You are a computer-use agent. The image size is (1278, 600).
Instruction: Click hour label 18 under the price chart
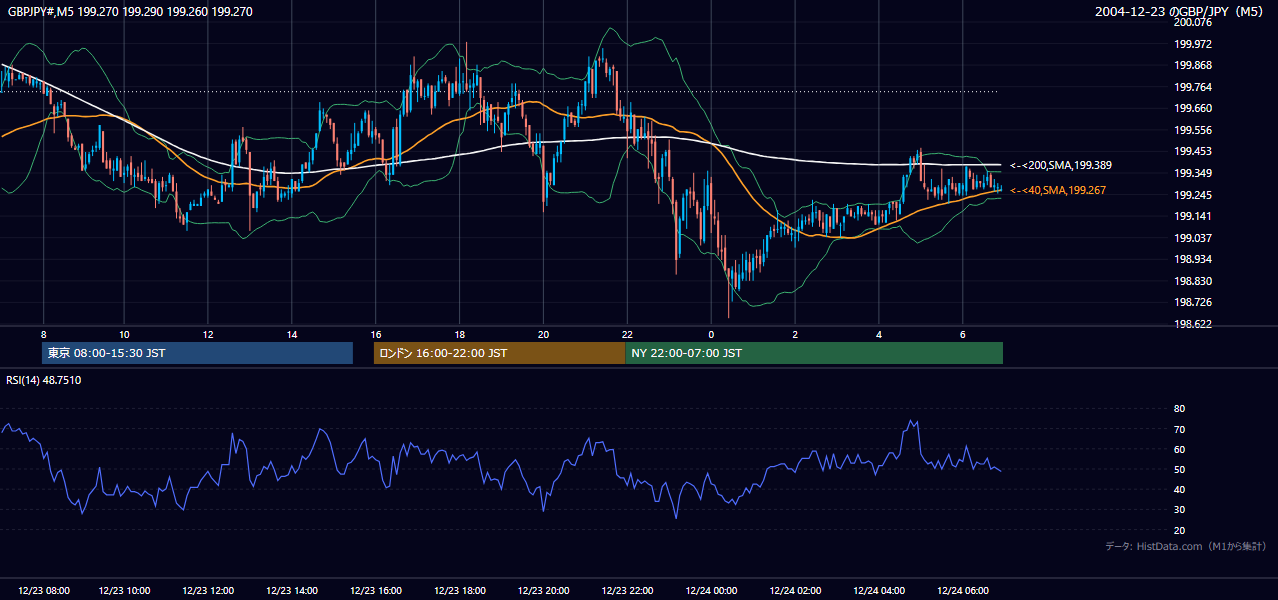(459, 334)
